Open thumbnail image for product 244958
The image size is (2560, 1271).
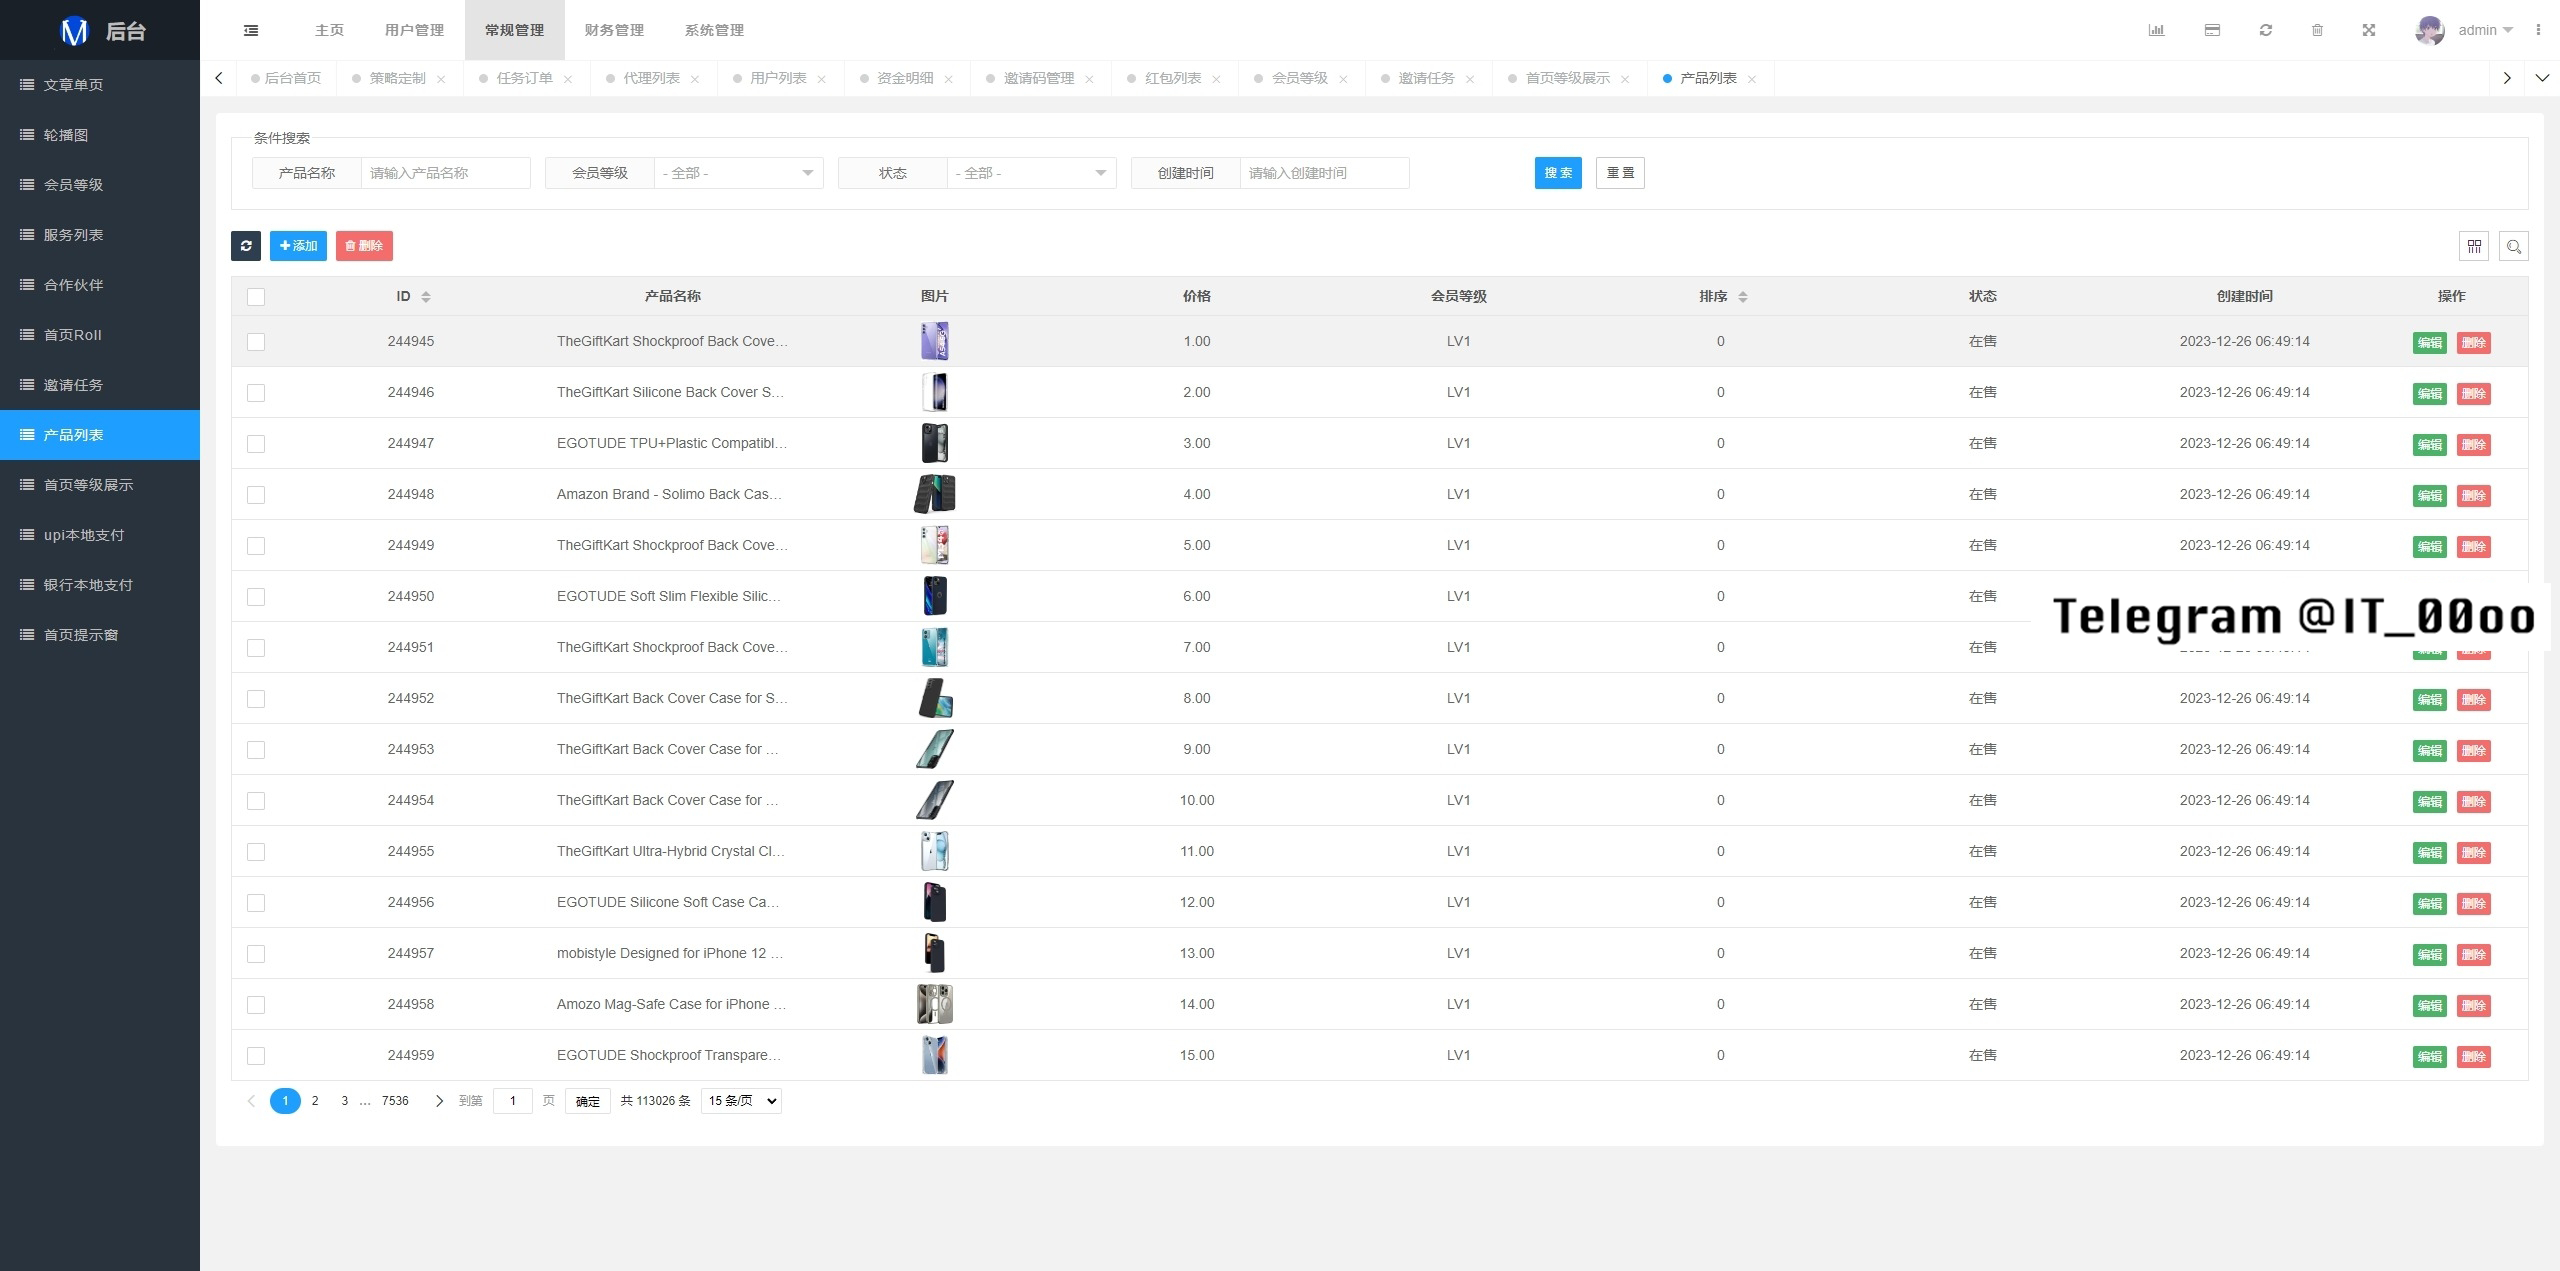(x=935, y=1004)
